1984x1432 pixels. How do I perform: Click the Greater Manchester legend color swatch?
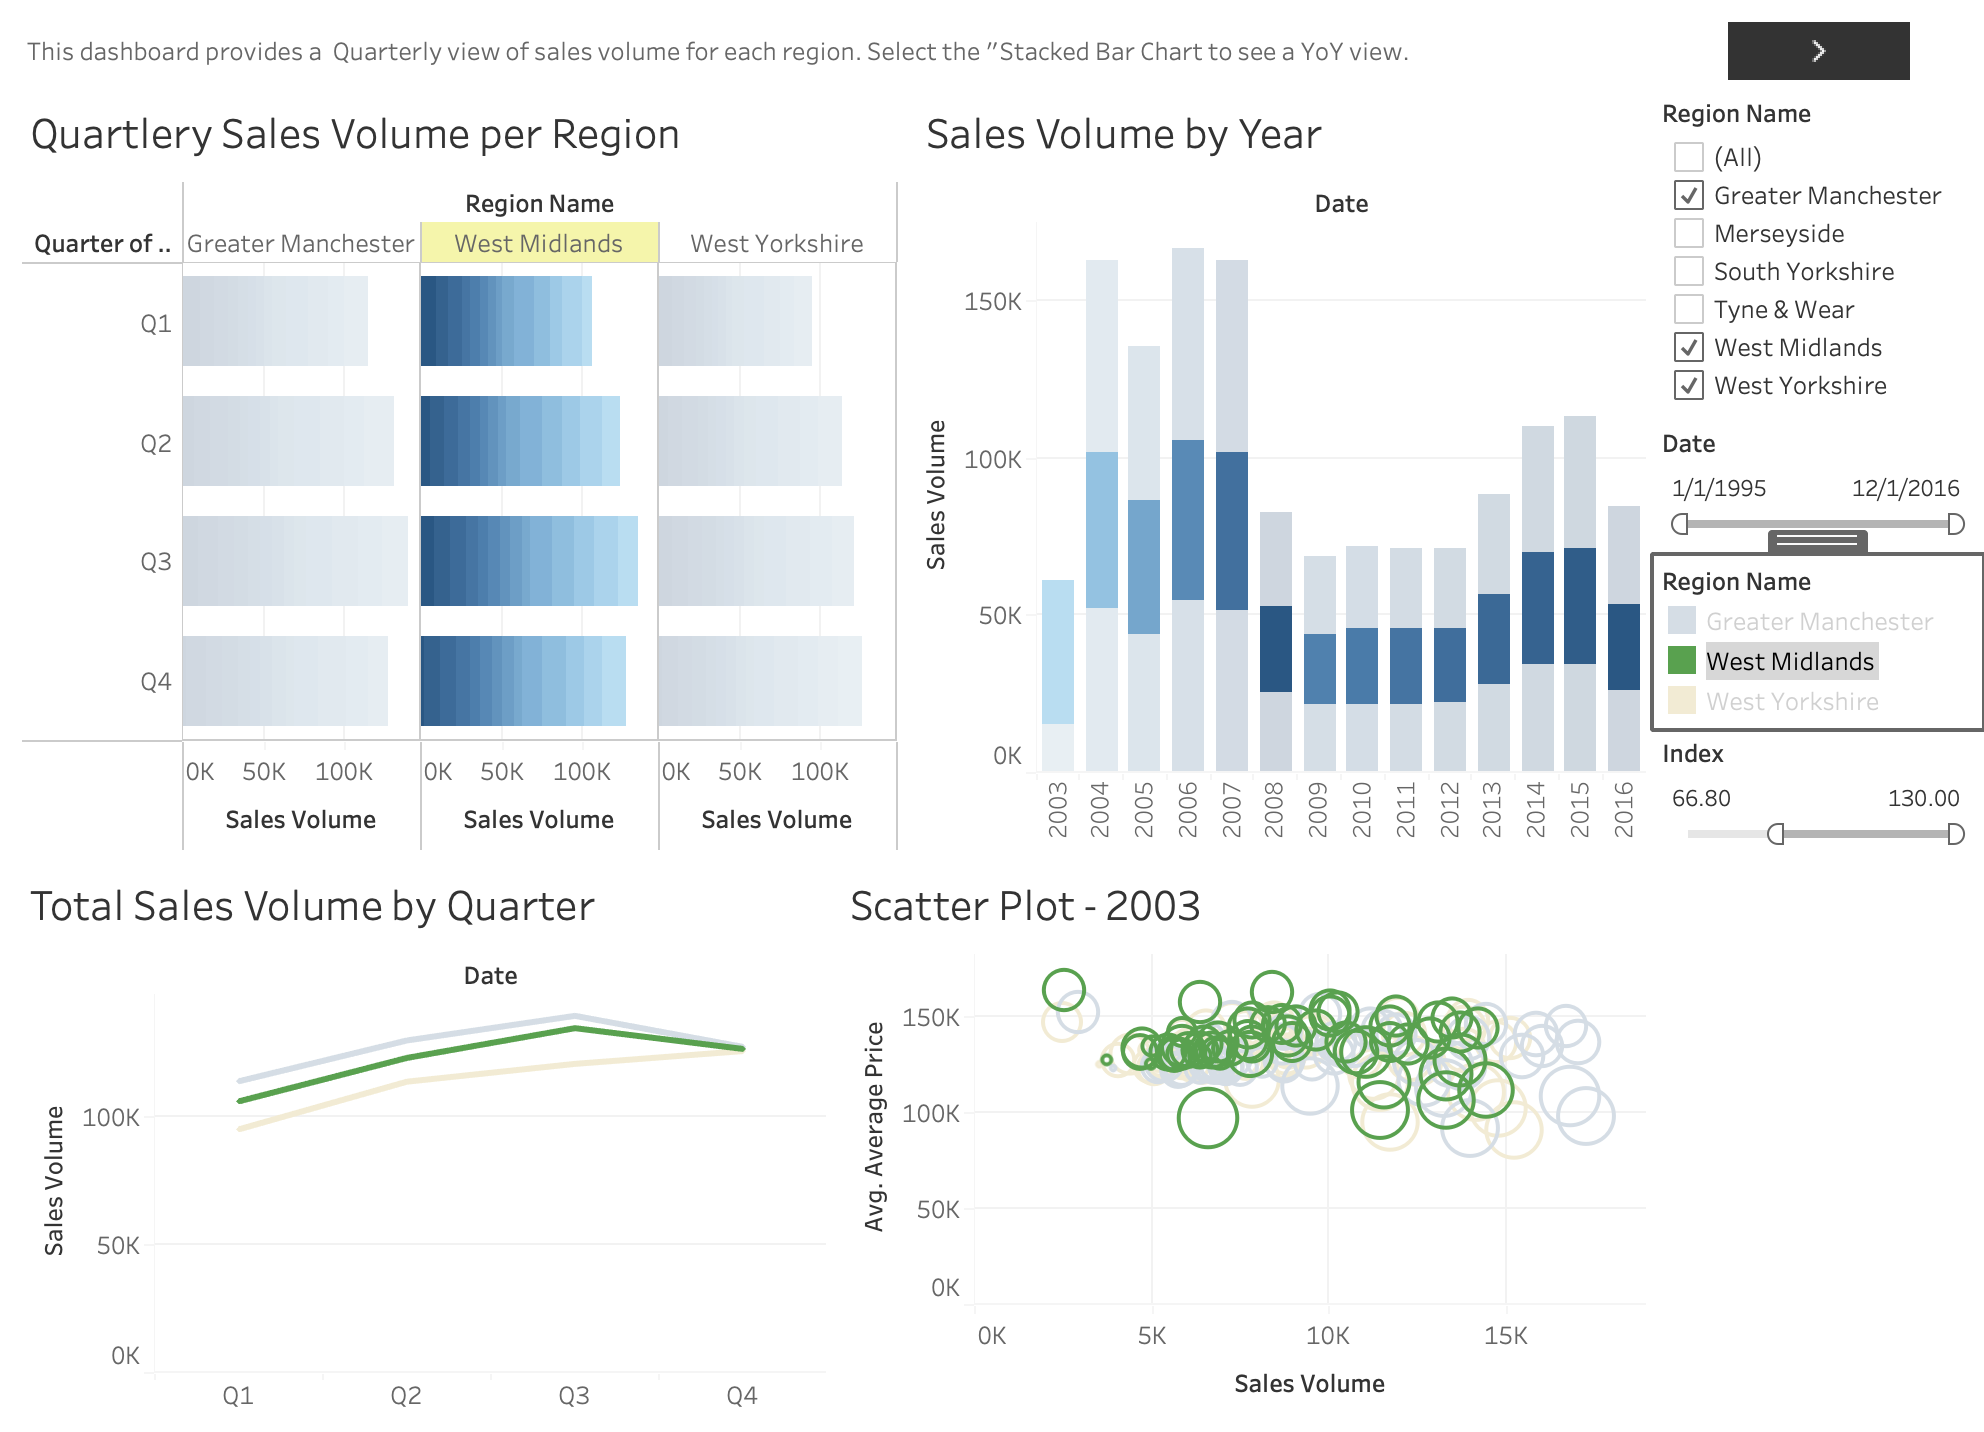click(1682, 621)
